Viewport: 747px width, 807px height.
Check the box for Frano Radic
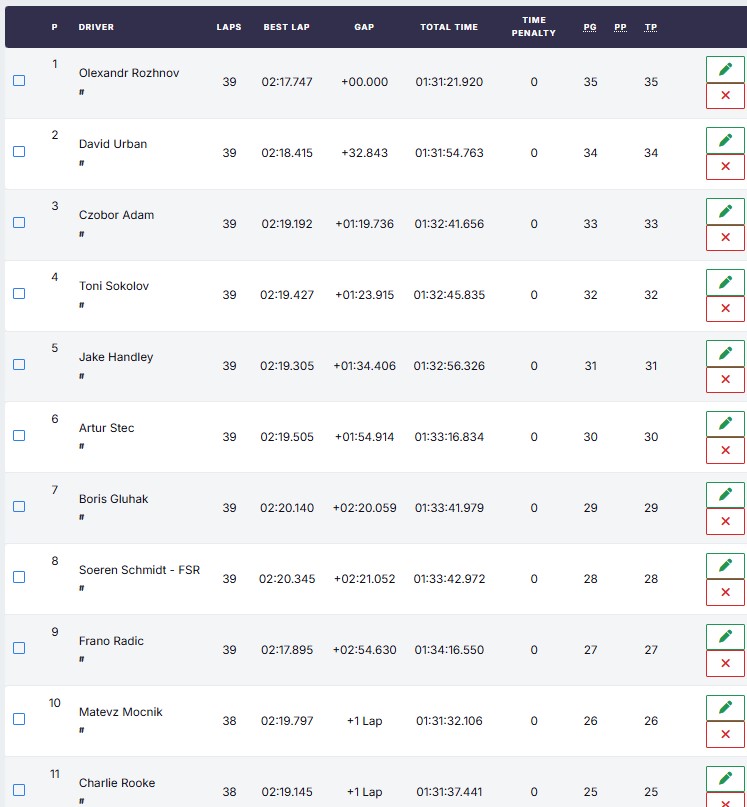coord(19,648)
